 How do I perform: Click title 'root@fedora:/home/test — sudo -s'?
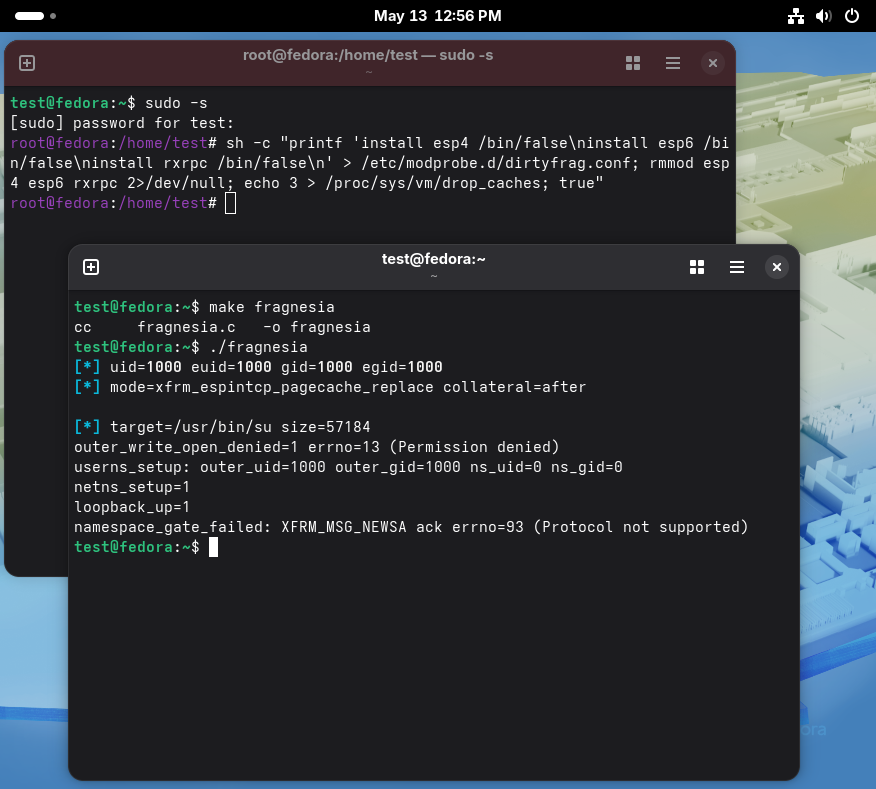[368, 55]
